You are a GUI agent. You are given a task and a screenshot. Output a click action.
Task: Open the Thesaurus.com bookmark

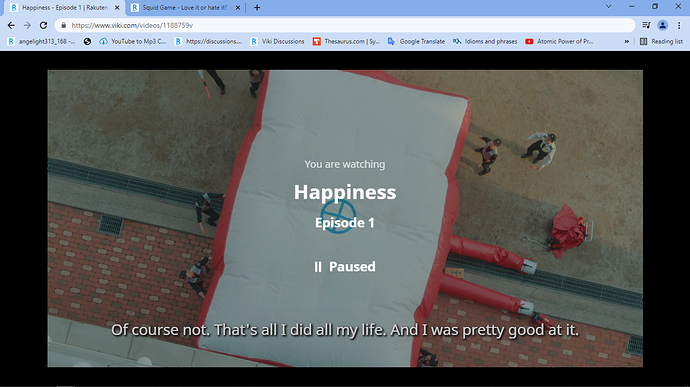346,41
